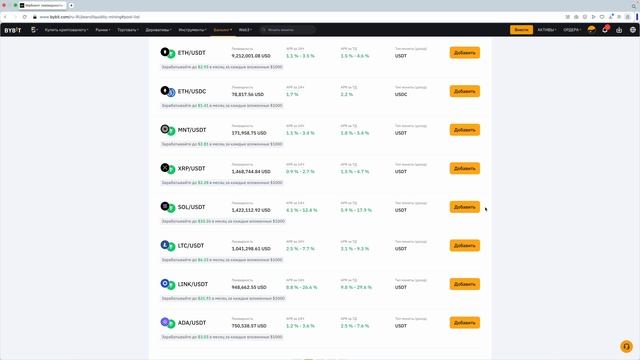Click Добавить for ETH/USDT
This screenshot has height=360, width=640.
(465, 53)
